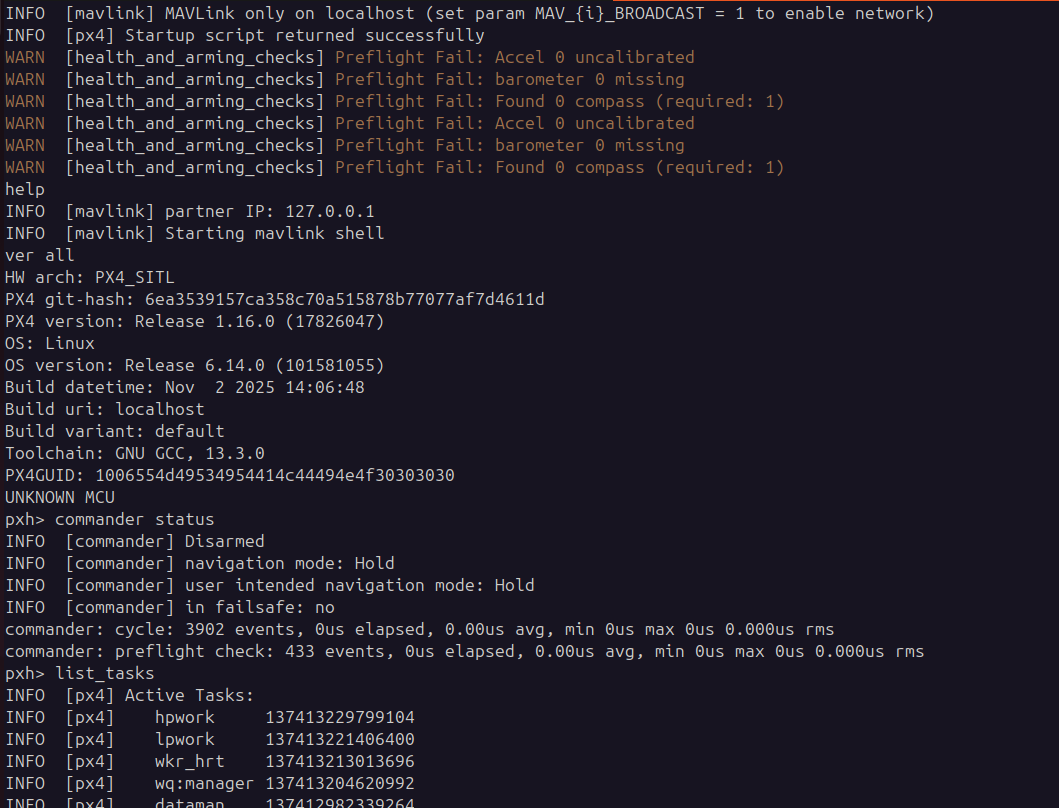
Task: Click the 'help' command line
Action: tap(24, 189)
